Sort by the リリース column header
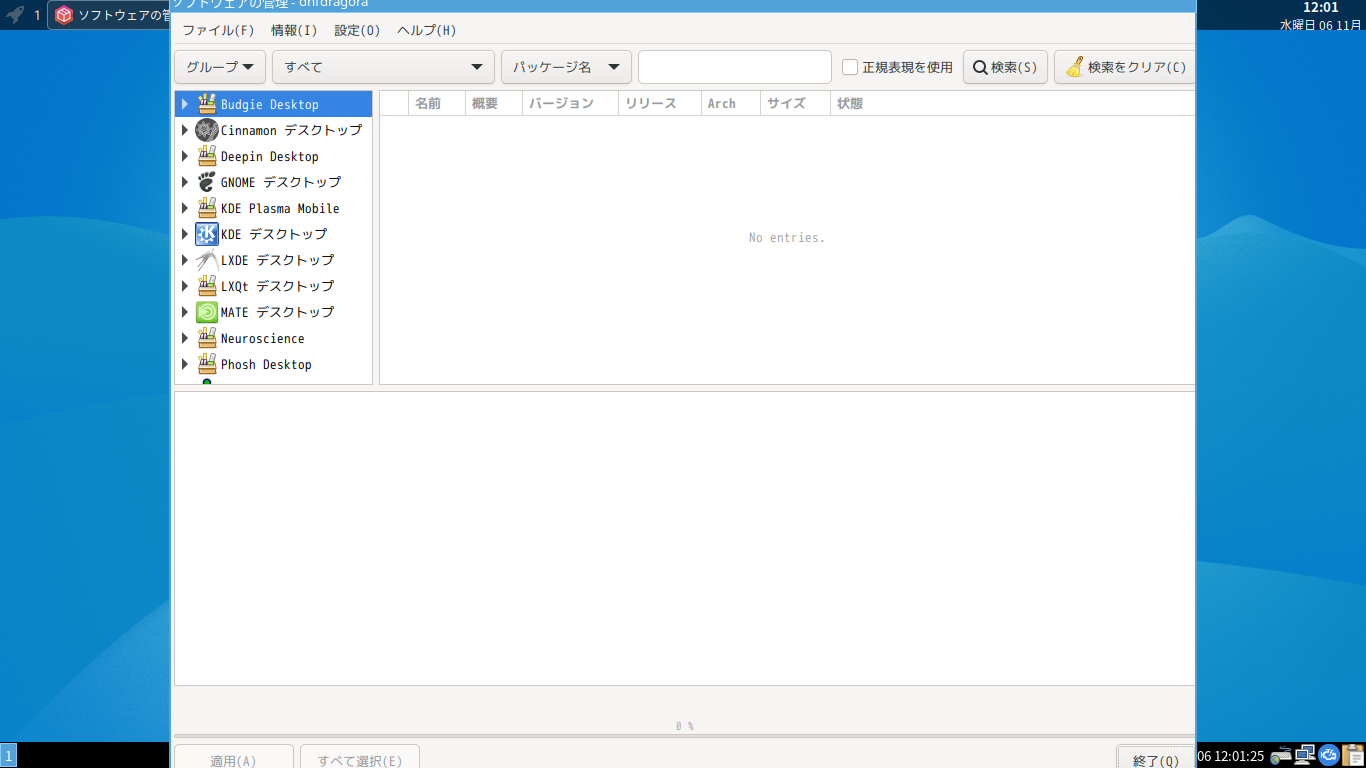Screen dimensions: 1366x768 tap(659, 103)
